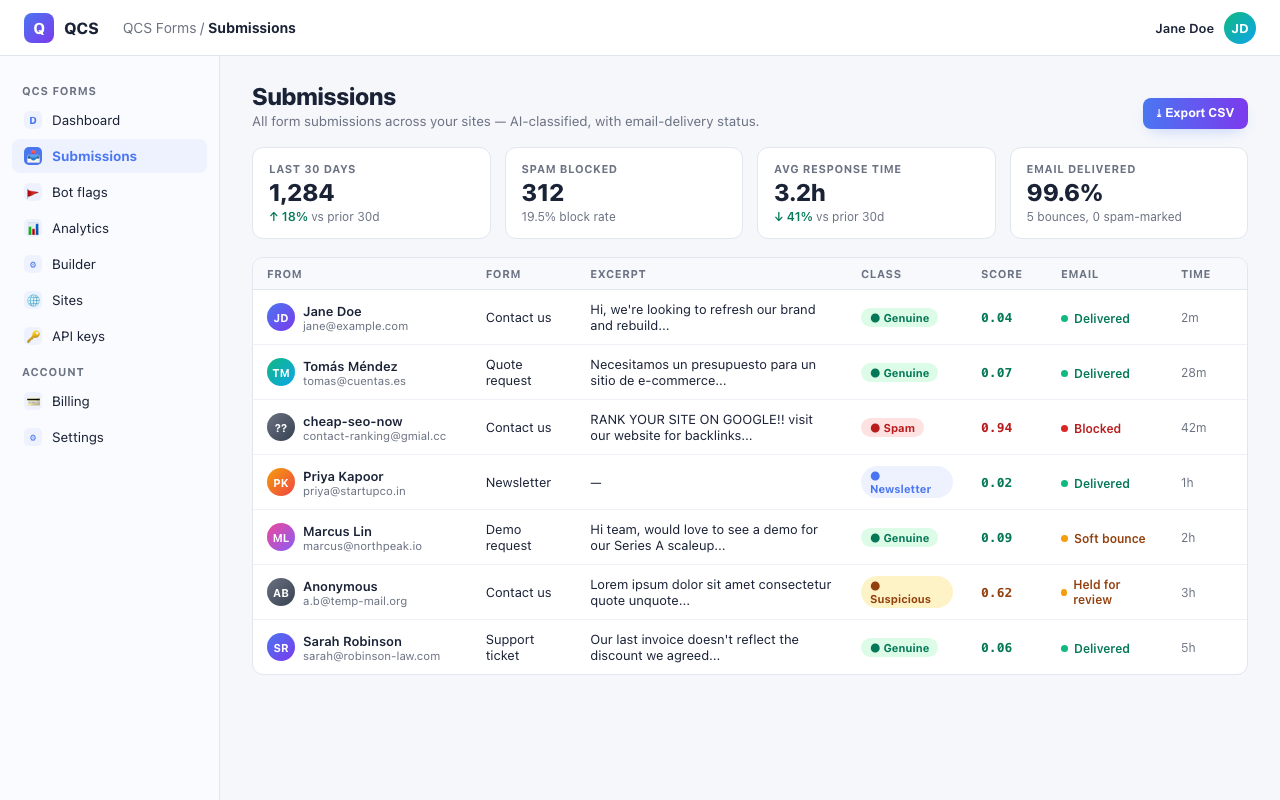Click the Builder gear icon
This screenshot has width=1280, height=800.
point(33,264)
